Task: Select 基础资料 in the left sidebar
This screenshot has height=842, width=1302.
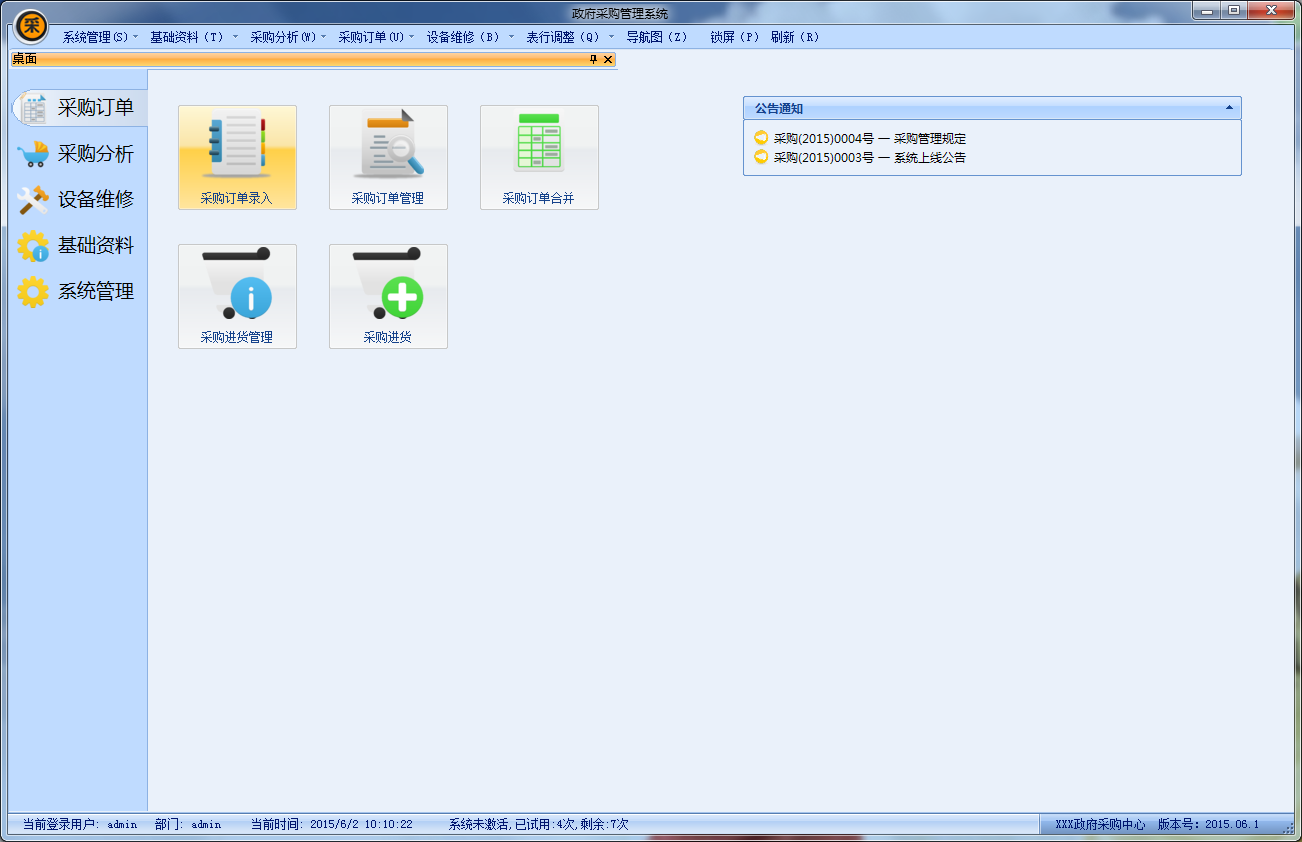Action: 78,246
